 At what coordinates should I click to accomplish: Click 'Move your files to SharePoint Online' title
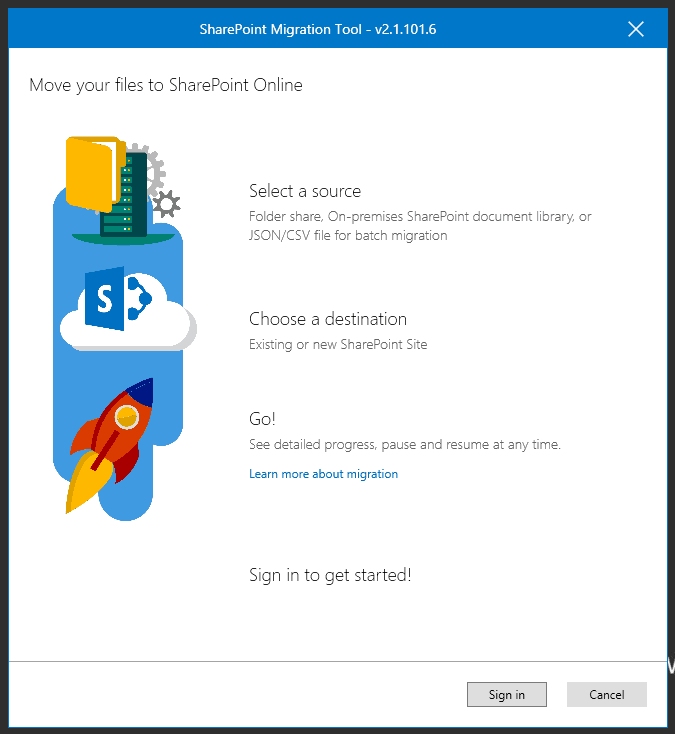(166, 85)
